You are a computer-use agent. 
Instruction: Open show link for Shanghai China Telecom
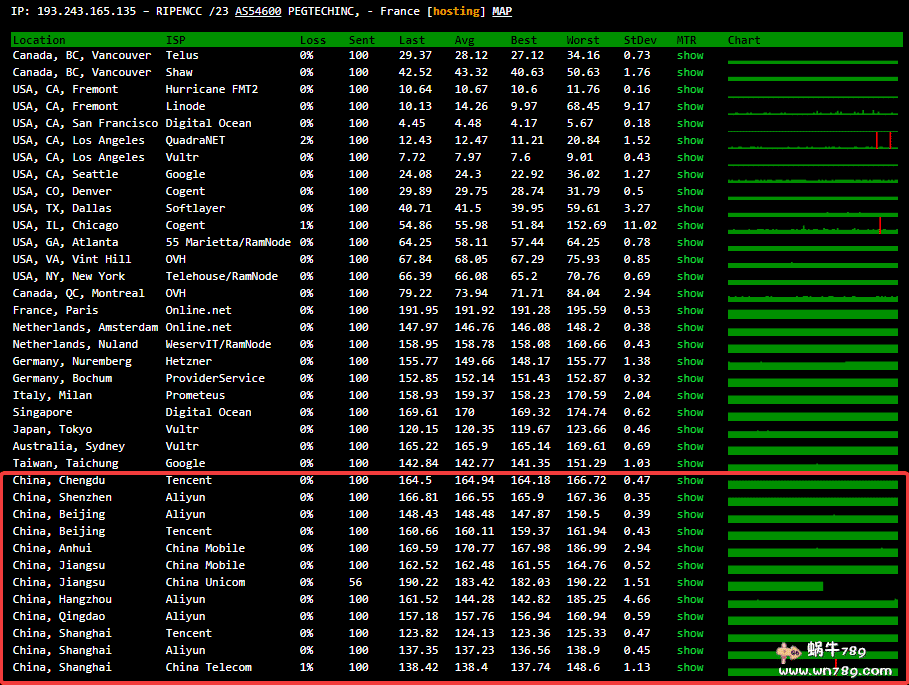coord(690,668)
